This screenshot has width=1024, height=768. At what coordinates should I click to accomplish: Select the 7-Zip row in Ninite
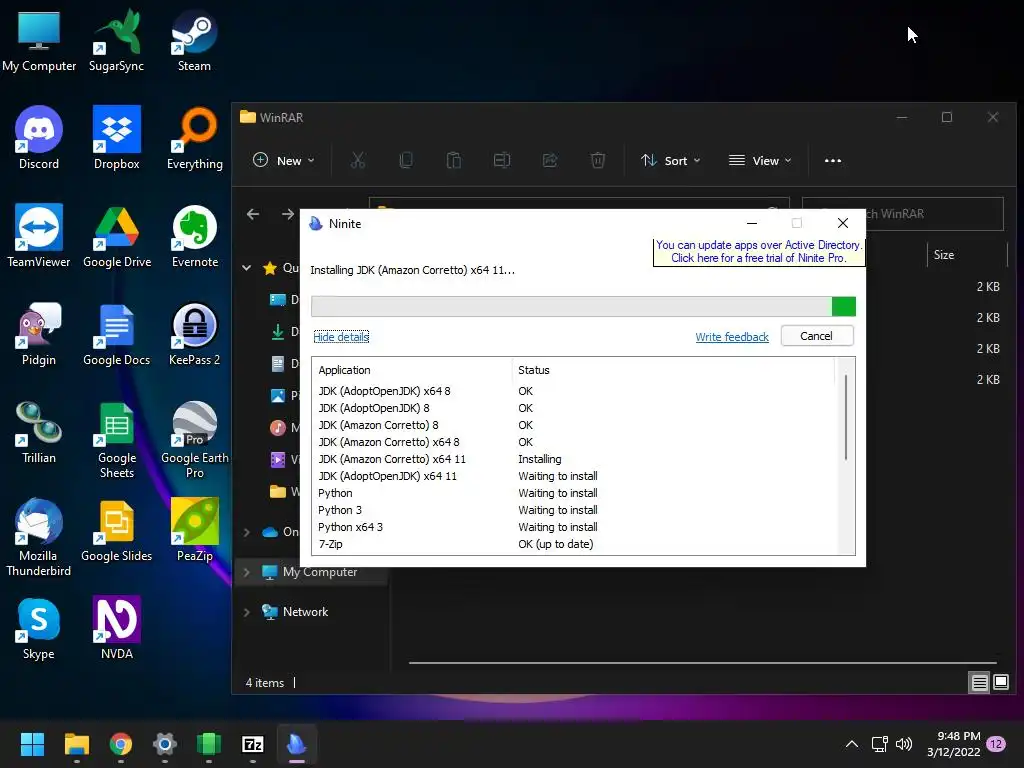coord(575,544)
